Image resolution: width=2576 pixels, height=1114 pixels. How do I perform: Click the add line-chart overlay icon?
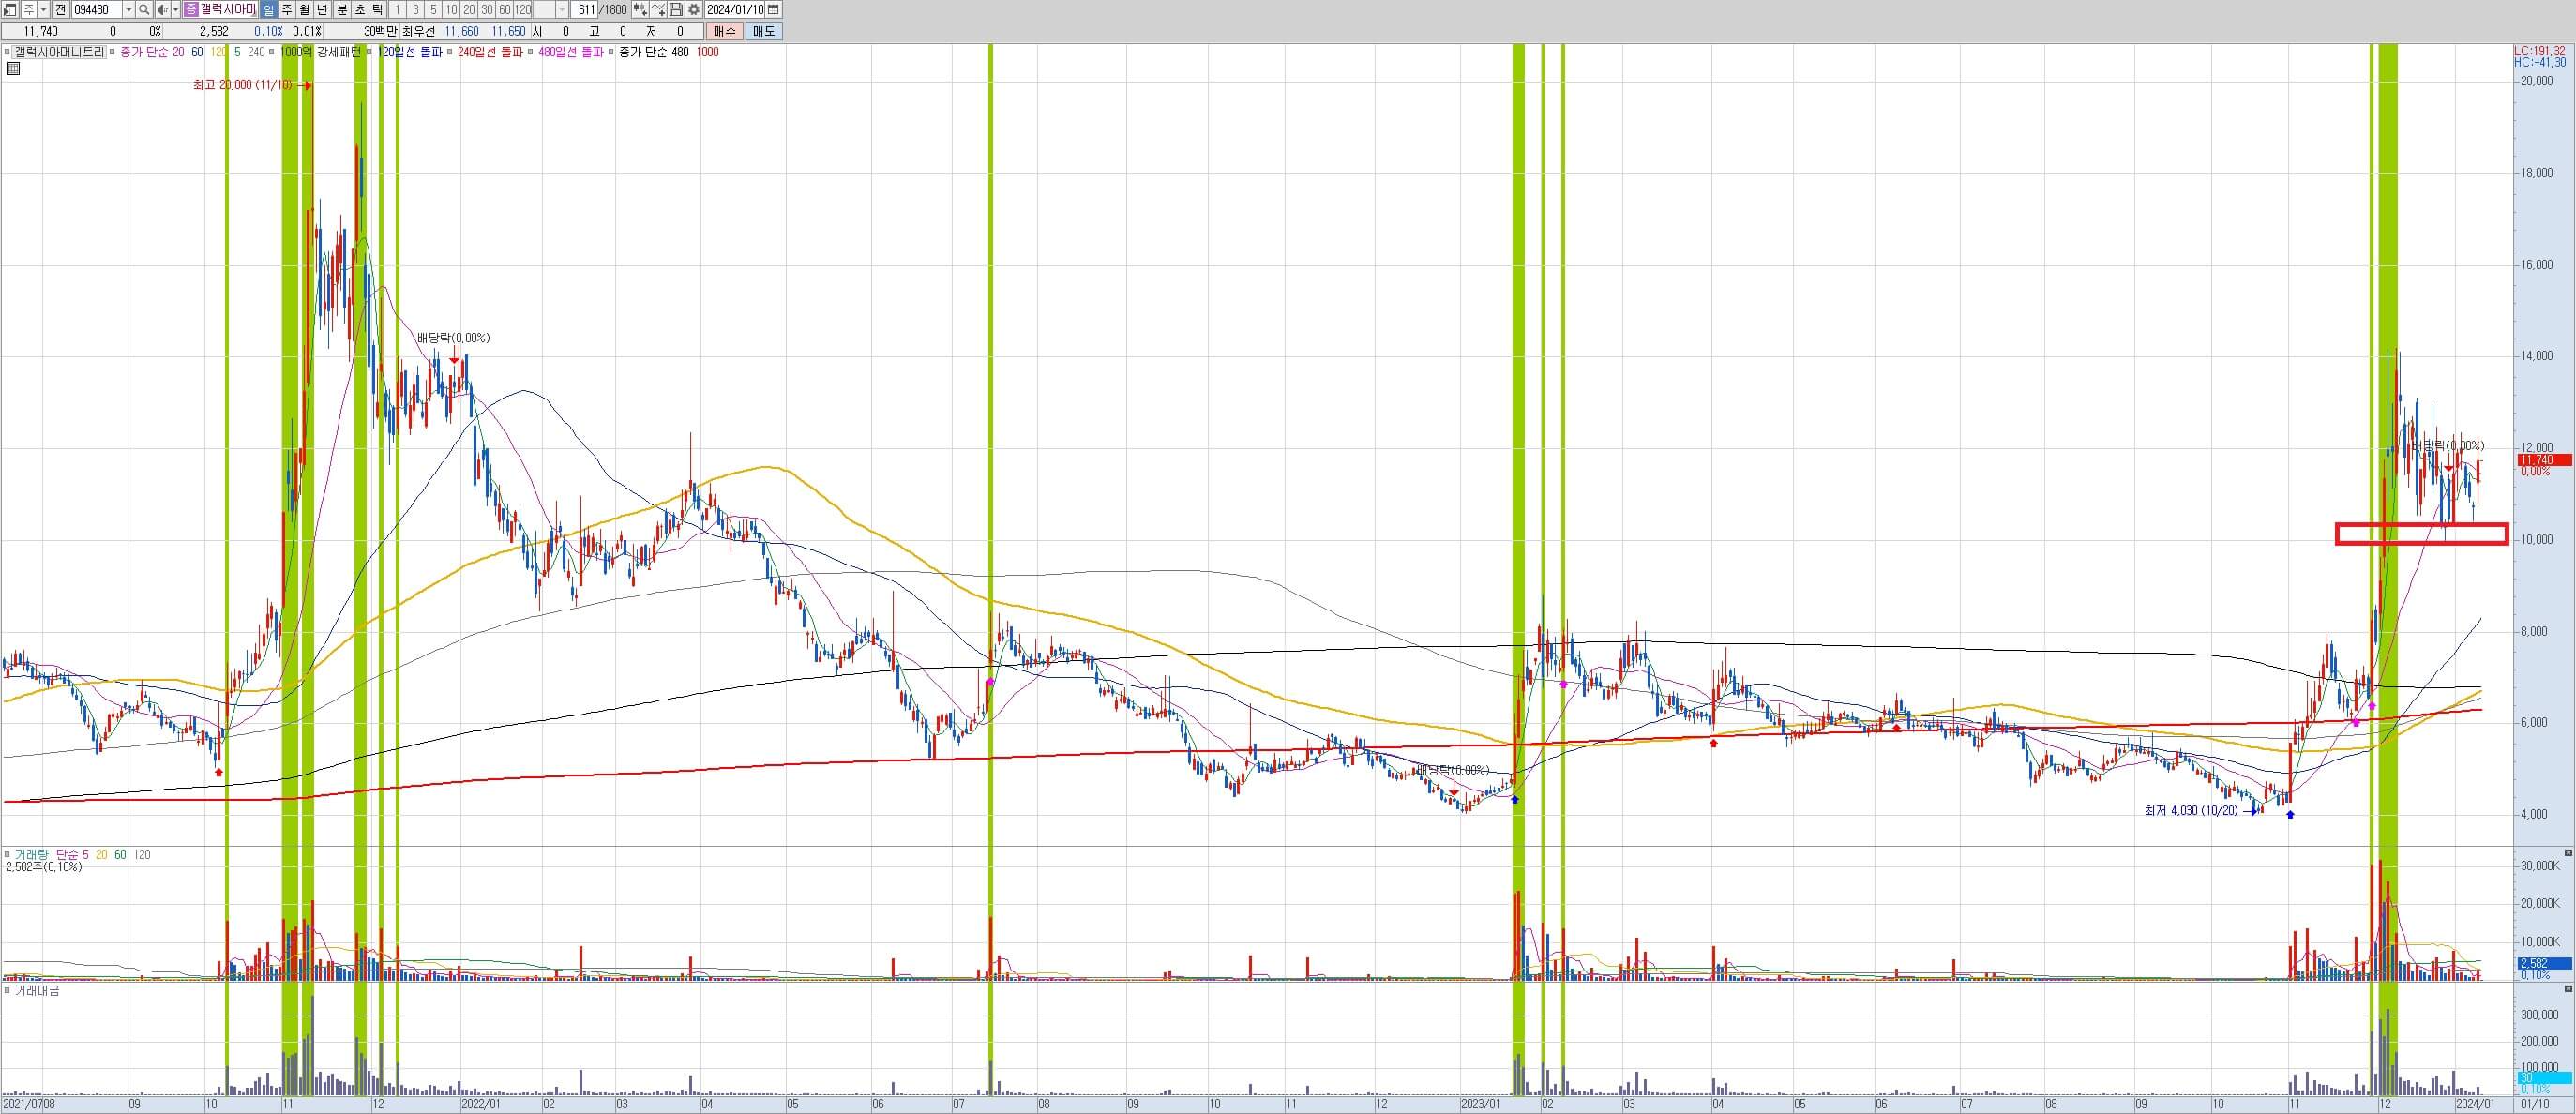[658, 9]
